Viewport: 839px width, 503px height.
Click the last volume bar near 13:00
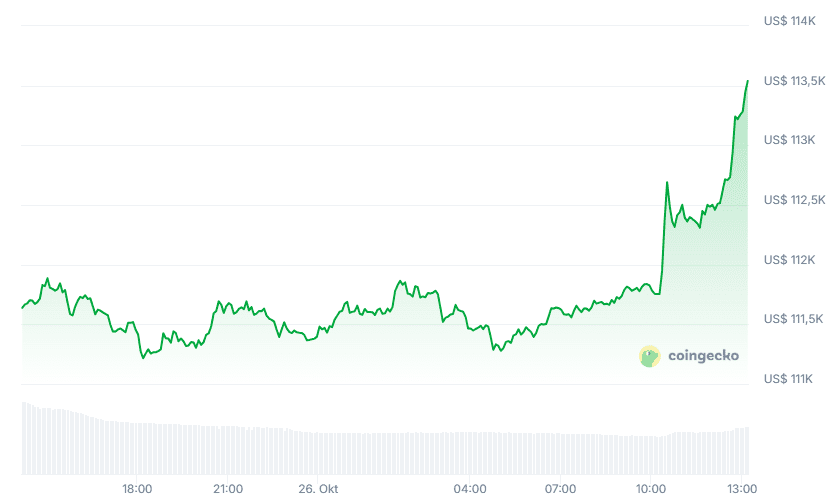(x=746, y=450)
